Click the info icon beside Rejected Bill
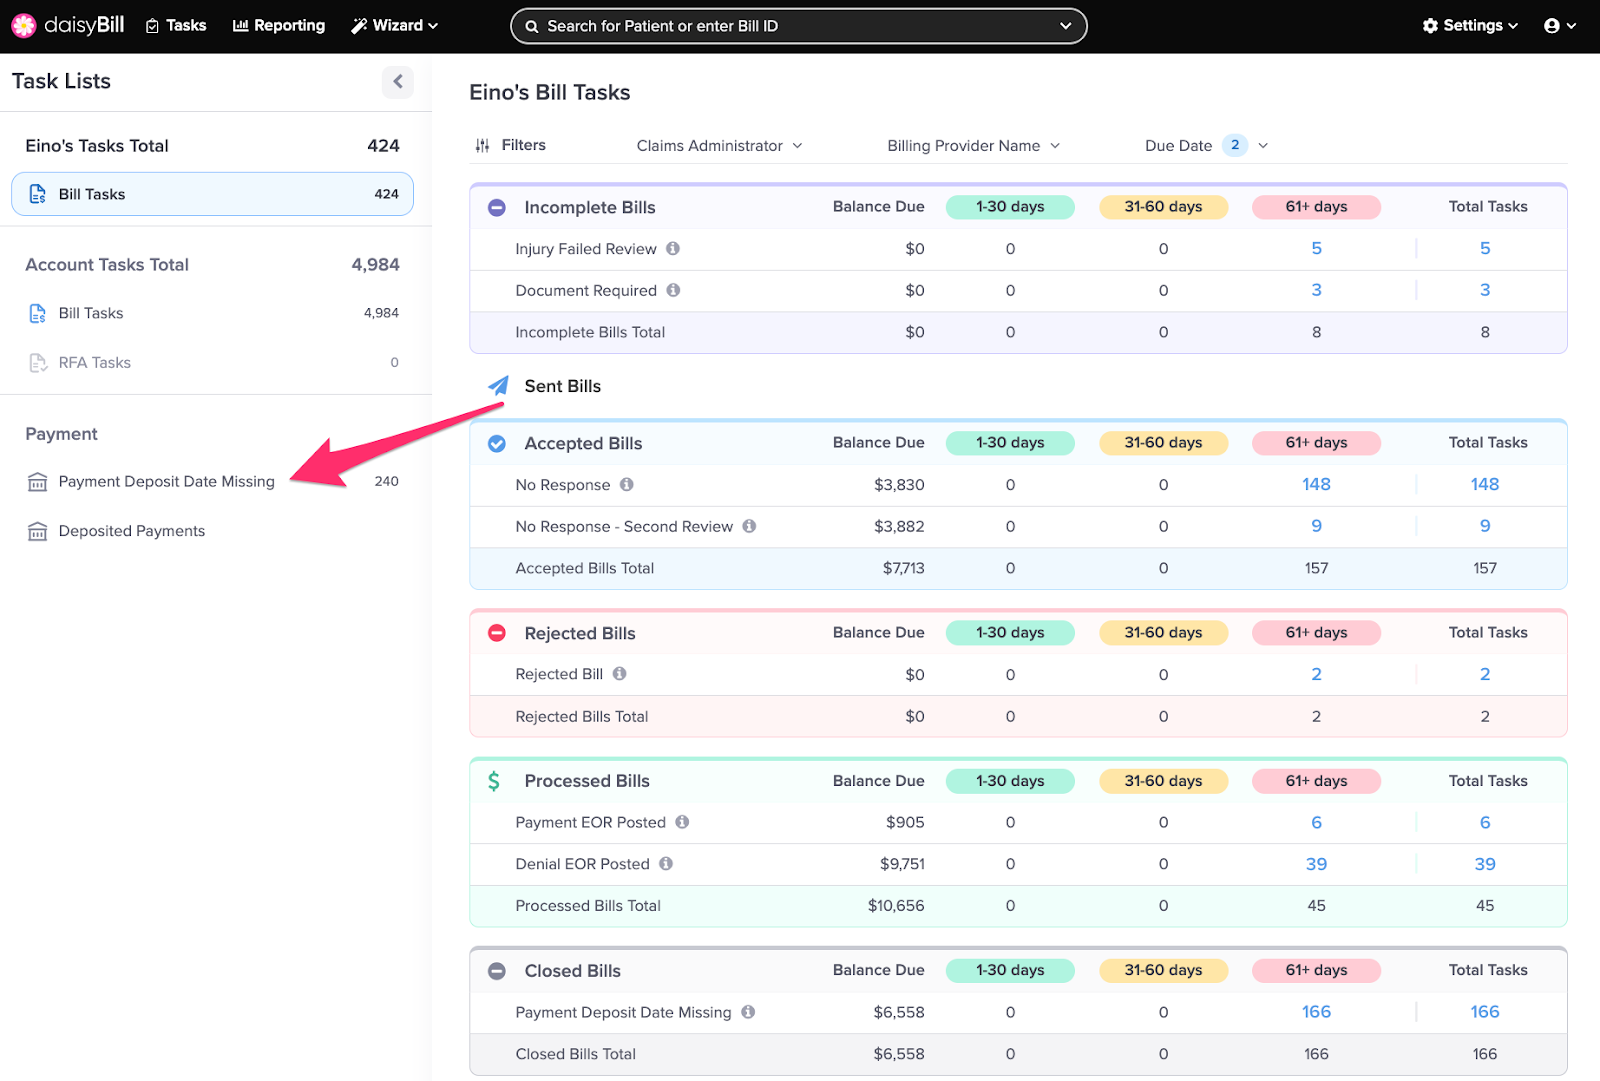 tap(620, 674)
